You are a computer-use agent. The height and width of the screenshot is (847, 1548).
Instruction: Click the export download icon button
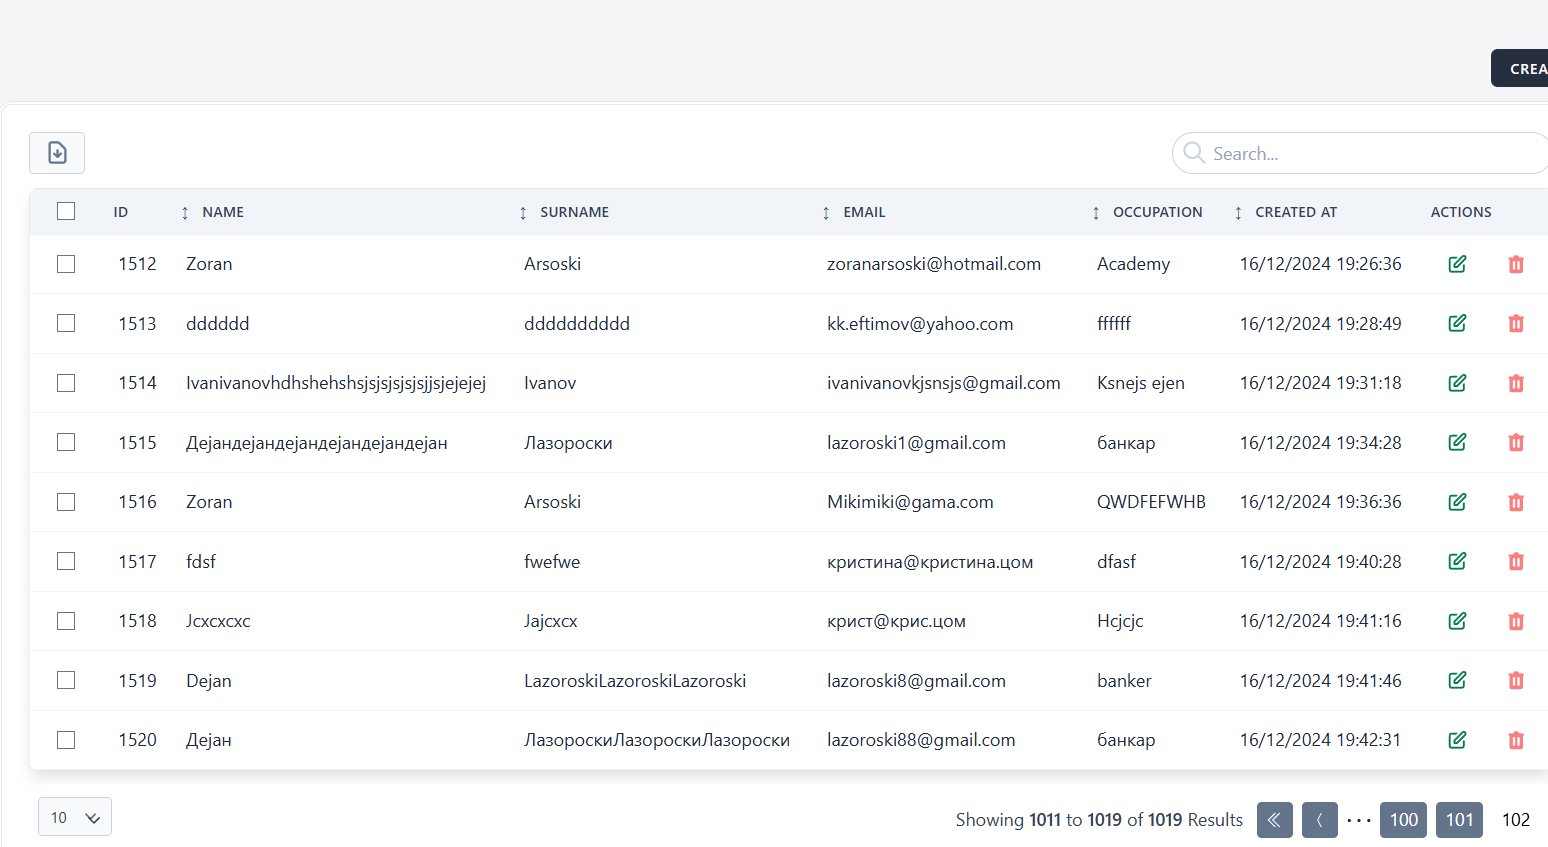[x=57, y=153]
